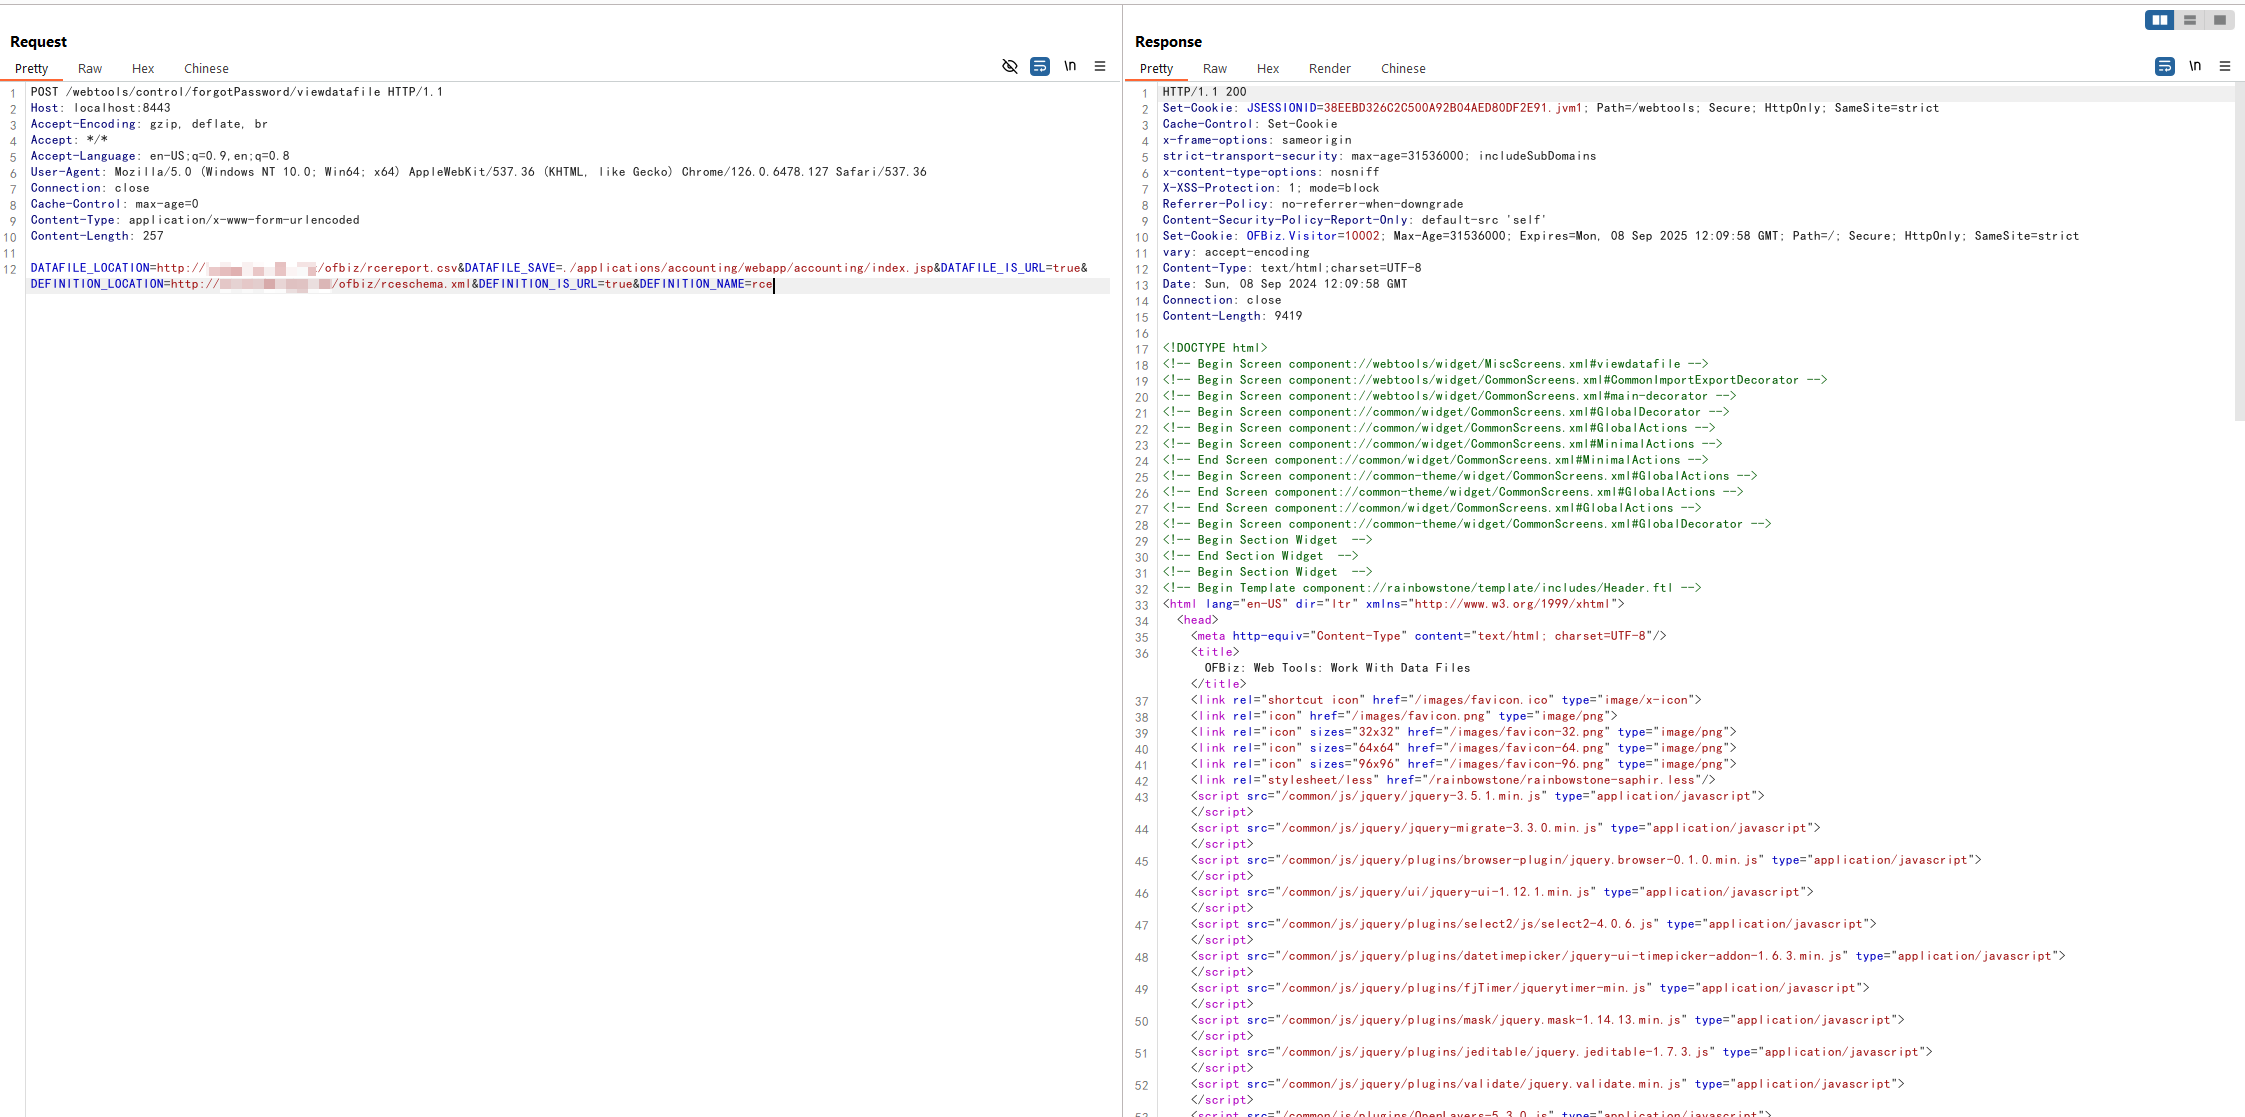Switch Response to Raw tab
The image size is (2245, 1117).
pos(1215,68)
